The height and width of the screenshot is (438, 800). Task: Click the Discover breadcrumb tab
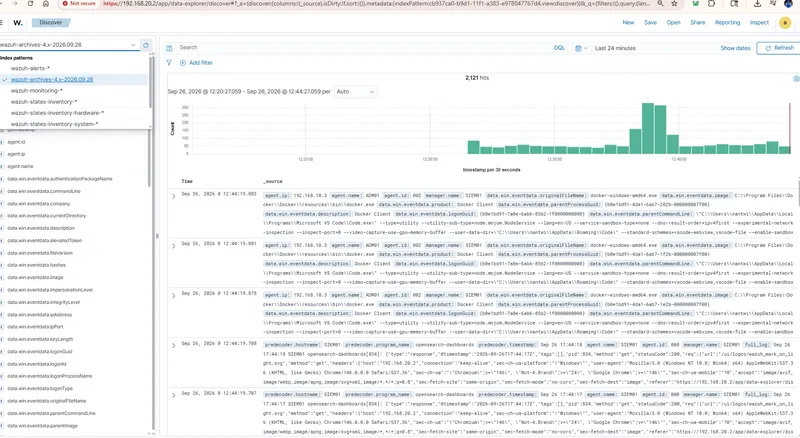click(51, 23)
